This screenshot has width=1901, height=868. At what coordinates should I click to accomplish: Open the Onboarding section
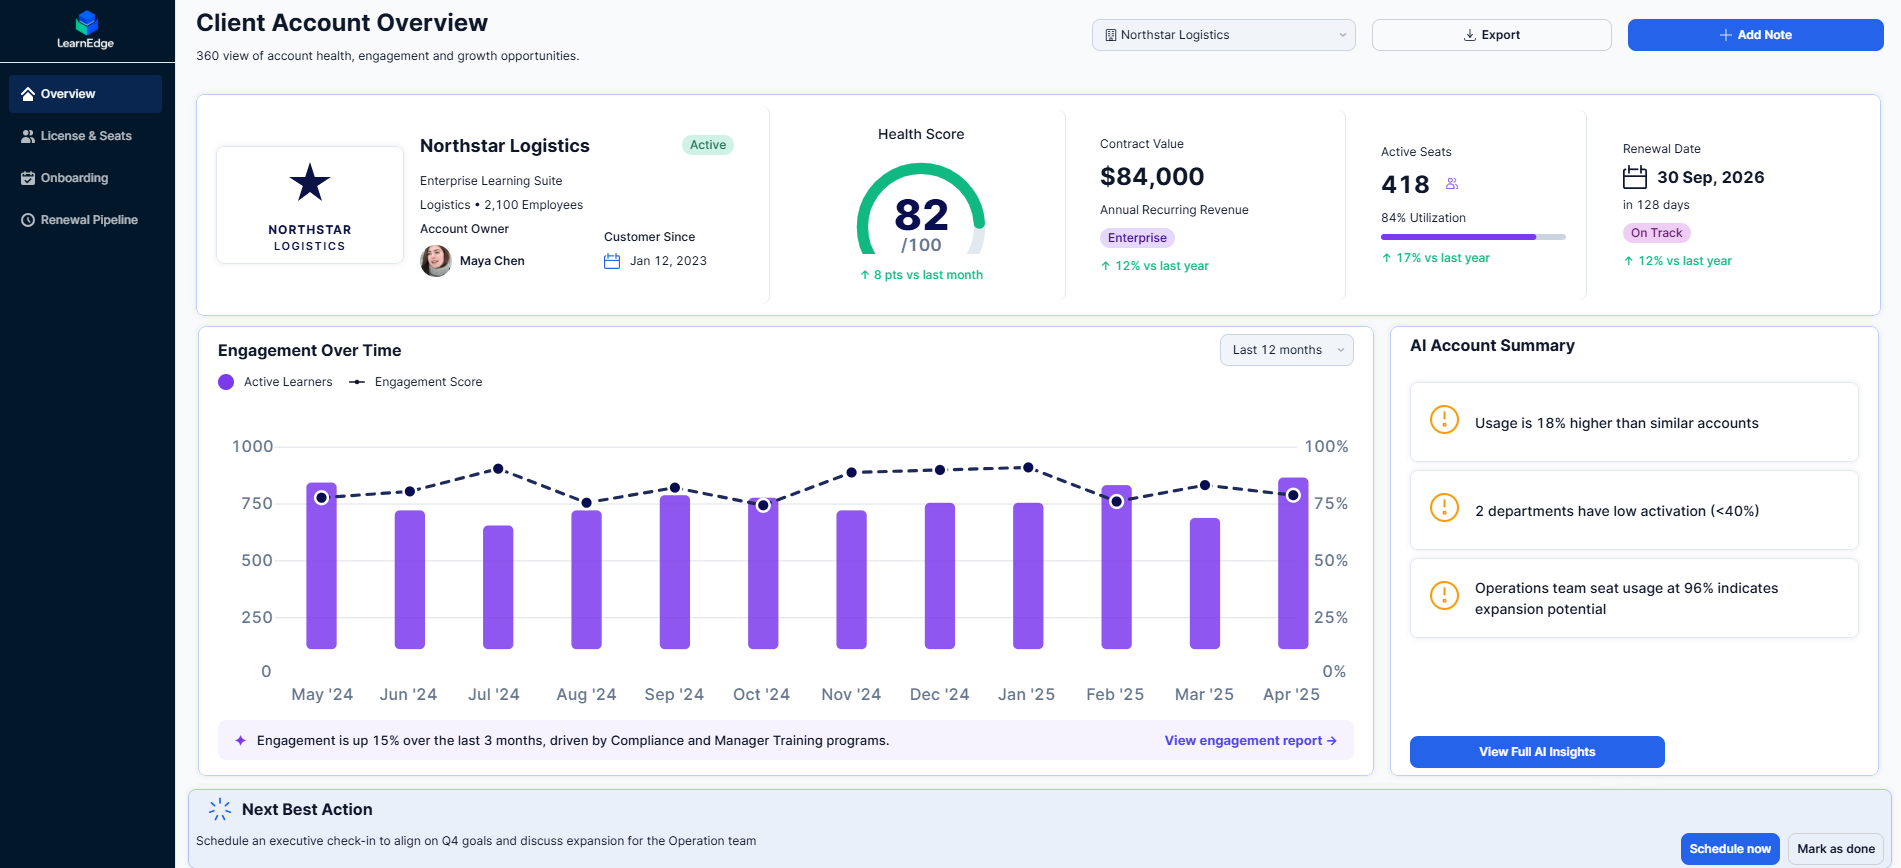tap(85, 178)
